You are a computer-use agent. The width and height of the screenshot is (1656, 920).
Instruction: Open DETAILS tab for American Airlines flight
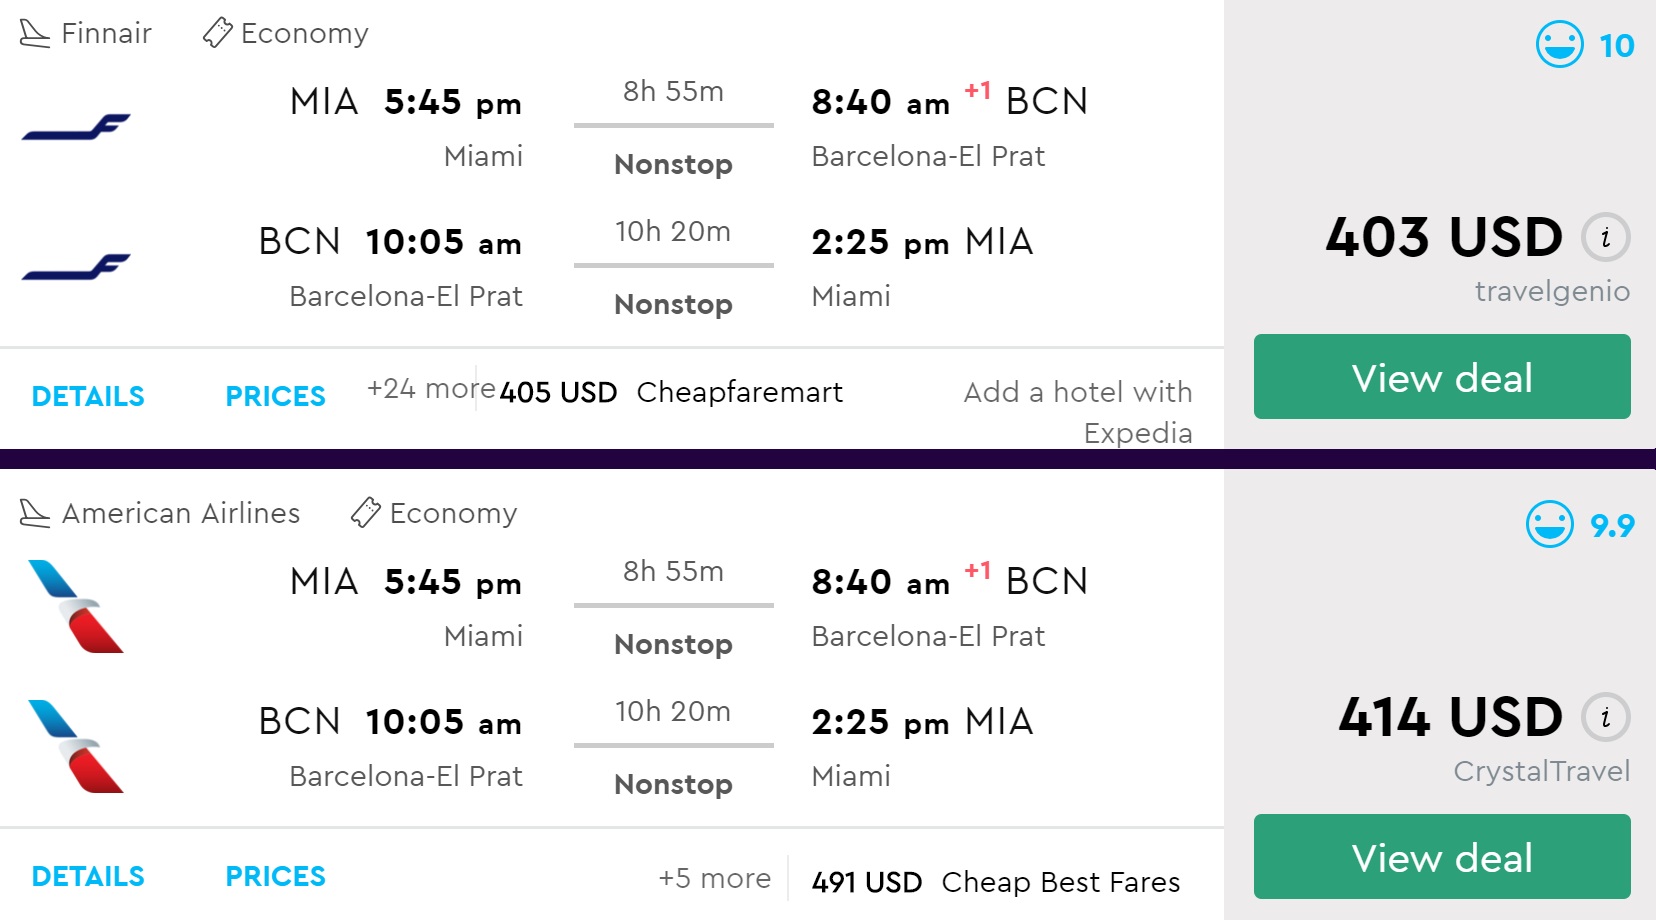click(x=88, y=877)
